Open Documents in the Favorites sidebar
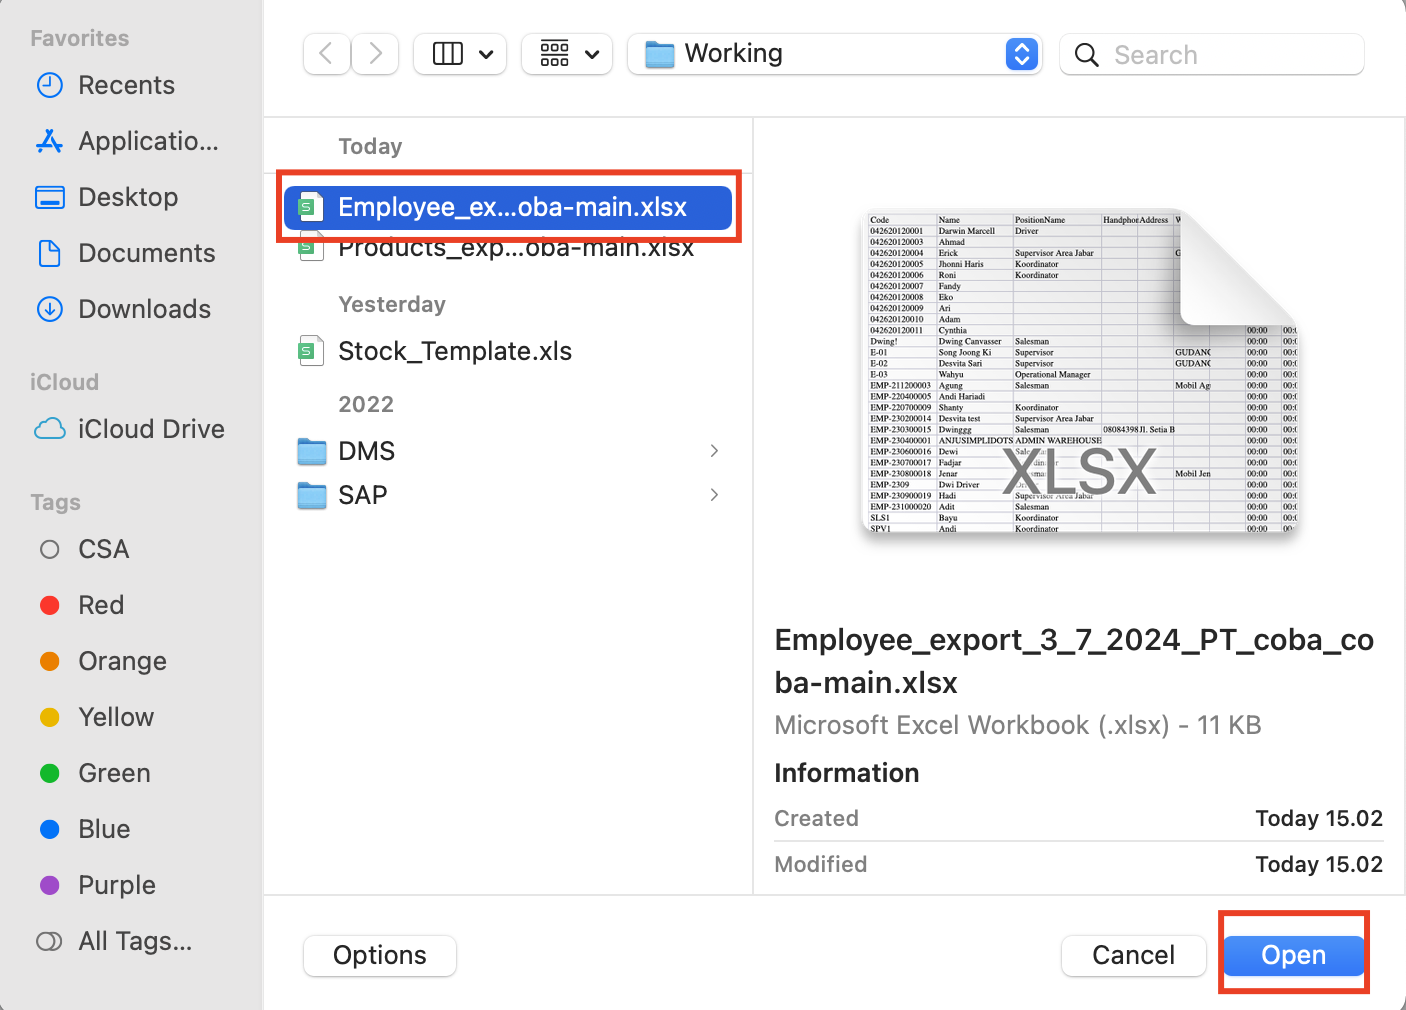Viewport: 1406px width, 1010px height. pyautogui.click(x=146, y=253)
